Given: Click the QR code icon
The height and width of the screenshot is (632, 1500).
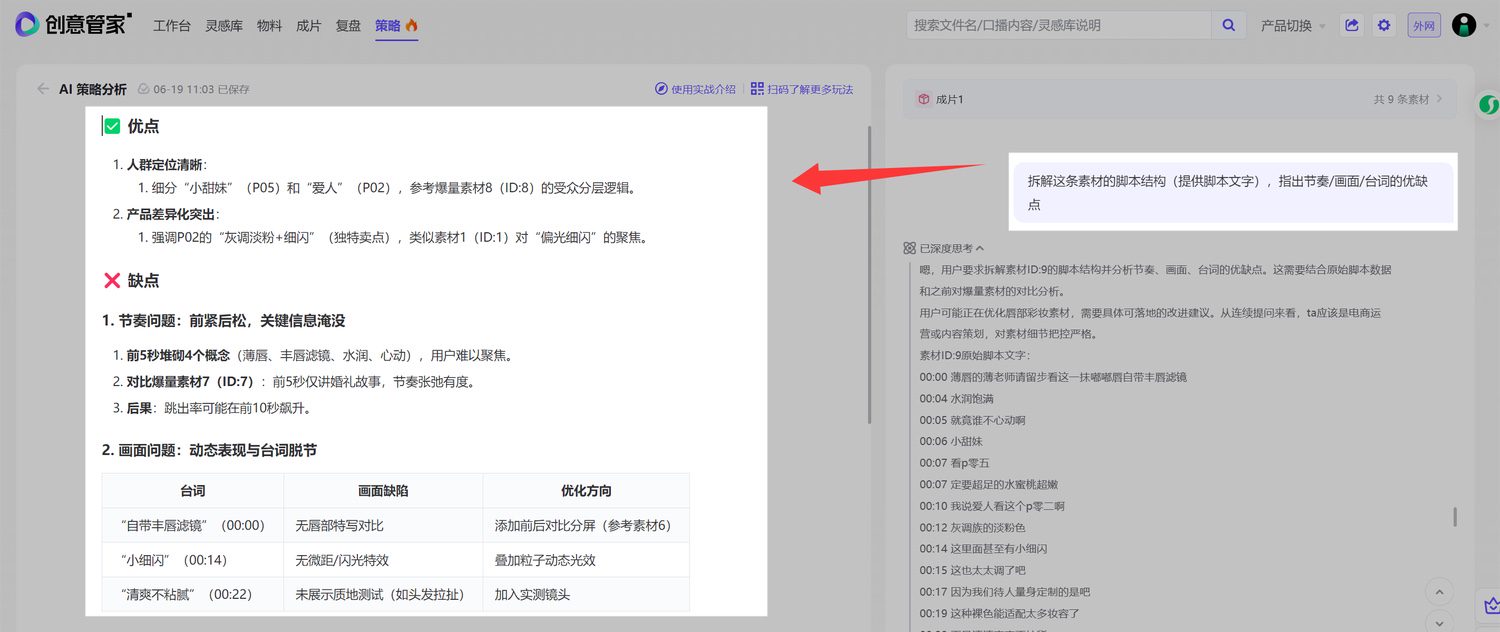Looking at the screenshot, I should pyautogui.click(x=757, y=89).
